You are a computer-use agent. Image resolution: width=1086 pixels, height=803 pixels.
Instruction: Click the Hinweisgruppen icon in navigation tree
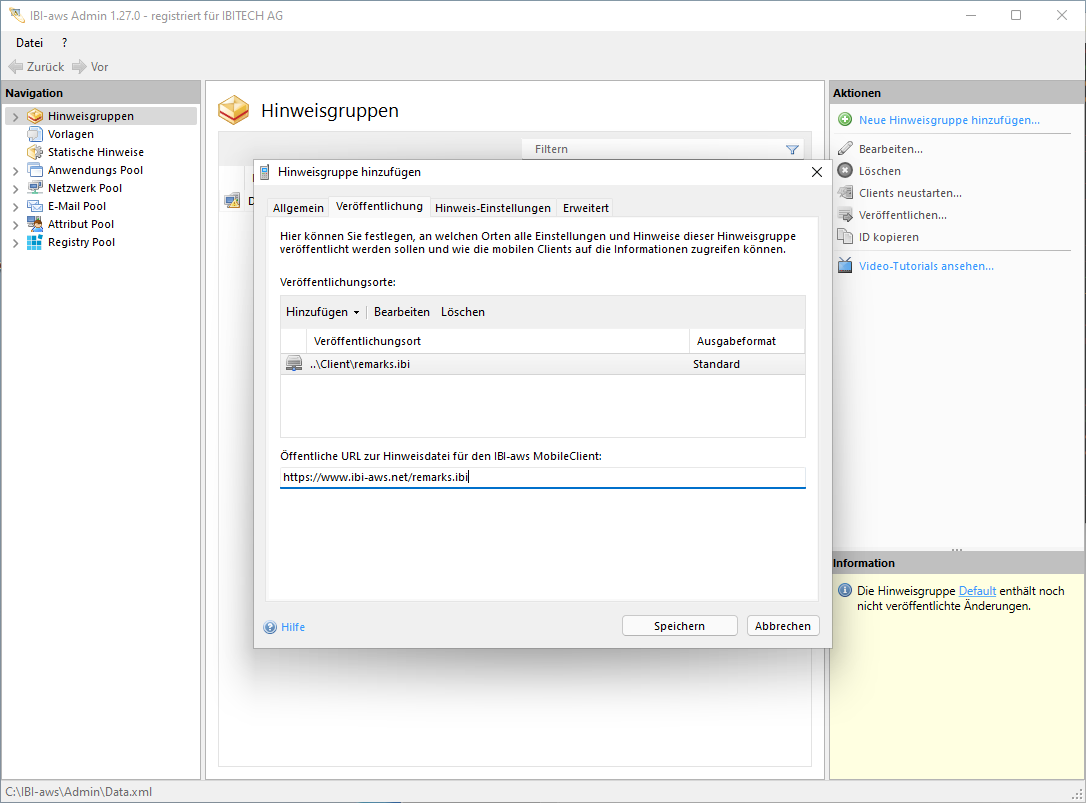click(x=35, y=116)
